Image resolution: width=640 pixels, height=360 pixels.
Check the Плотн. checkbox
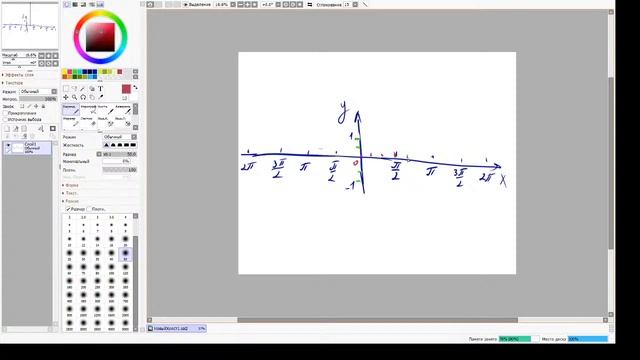pos(89,209)
